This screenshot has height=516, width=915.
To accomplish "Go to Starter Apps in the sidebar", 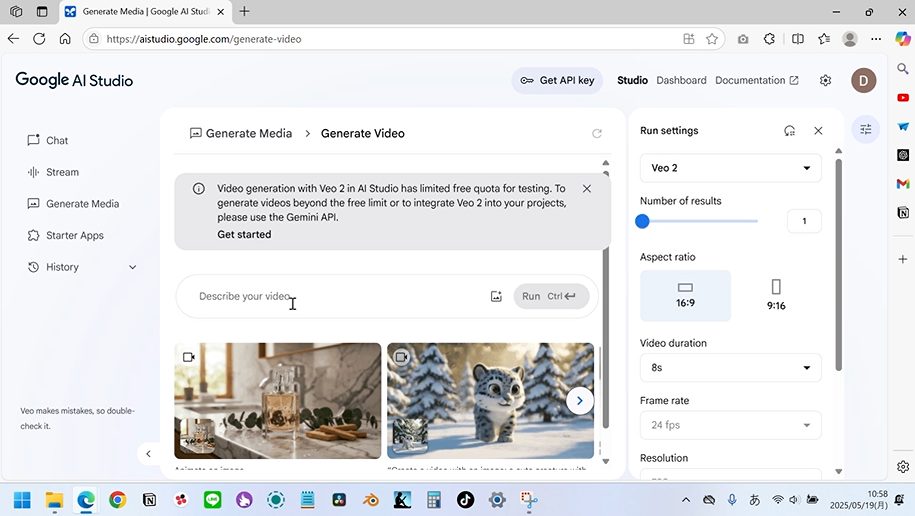I will [x=74, y=236].
